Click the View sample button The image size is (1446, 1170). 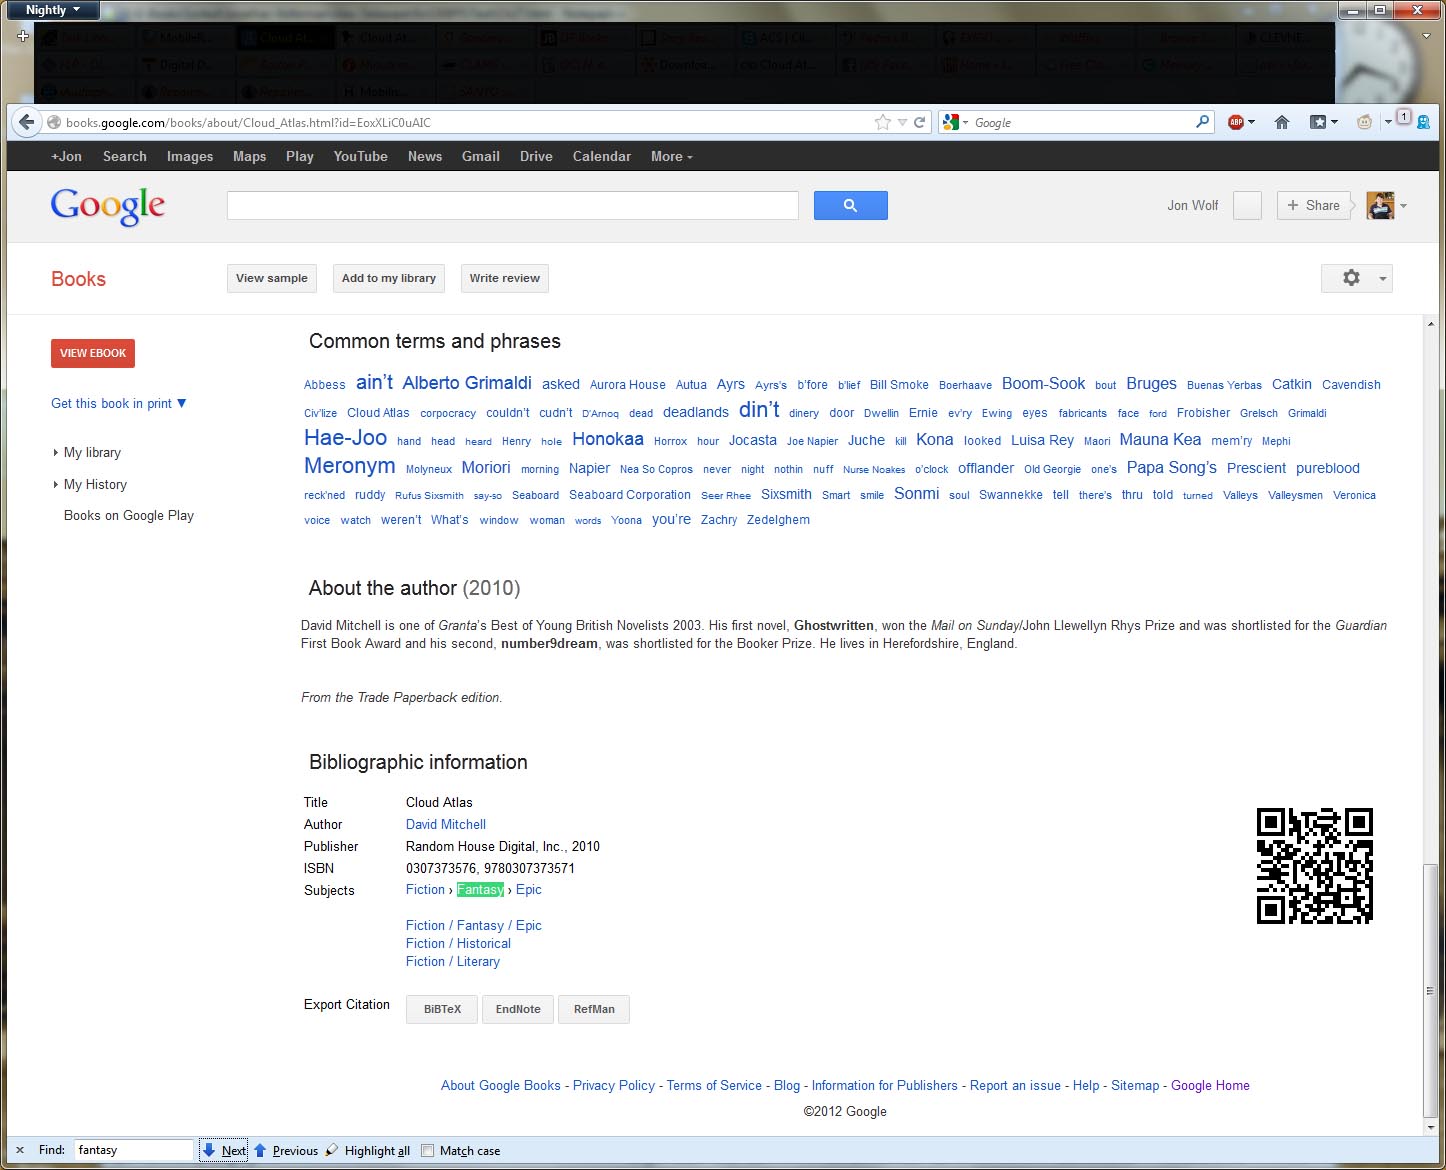click(x=272, y=278)
